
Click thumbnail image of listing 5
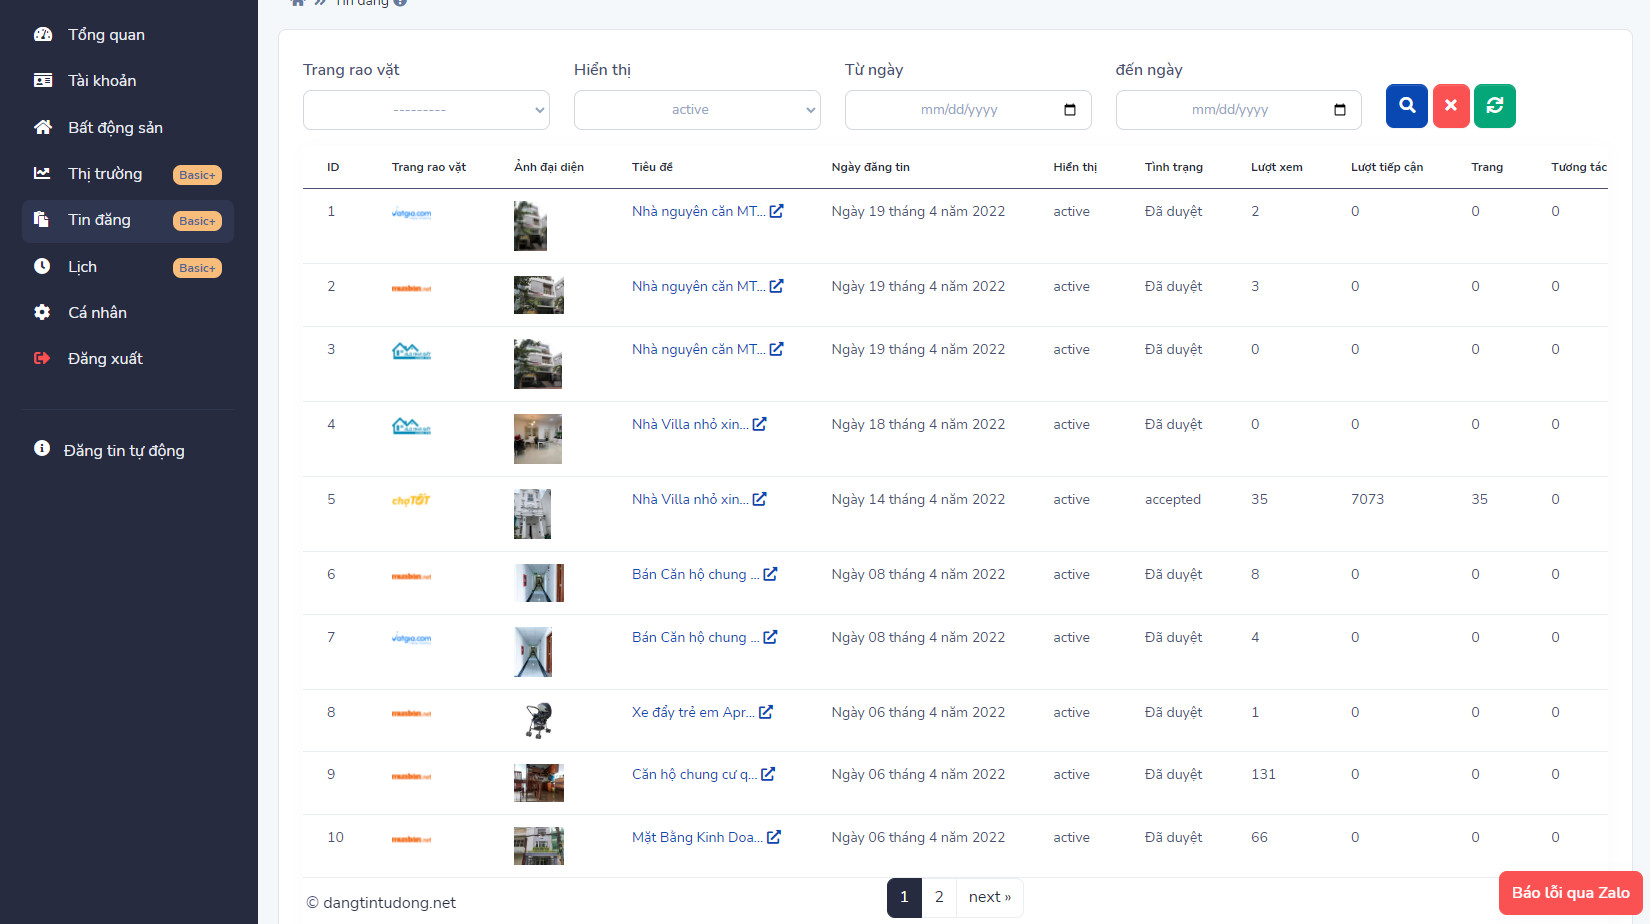532,514
